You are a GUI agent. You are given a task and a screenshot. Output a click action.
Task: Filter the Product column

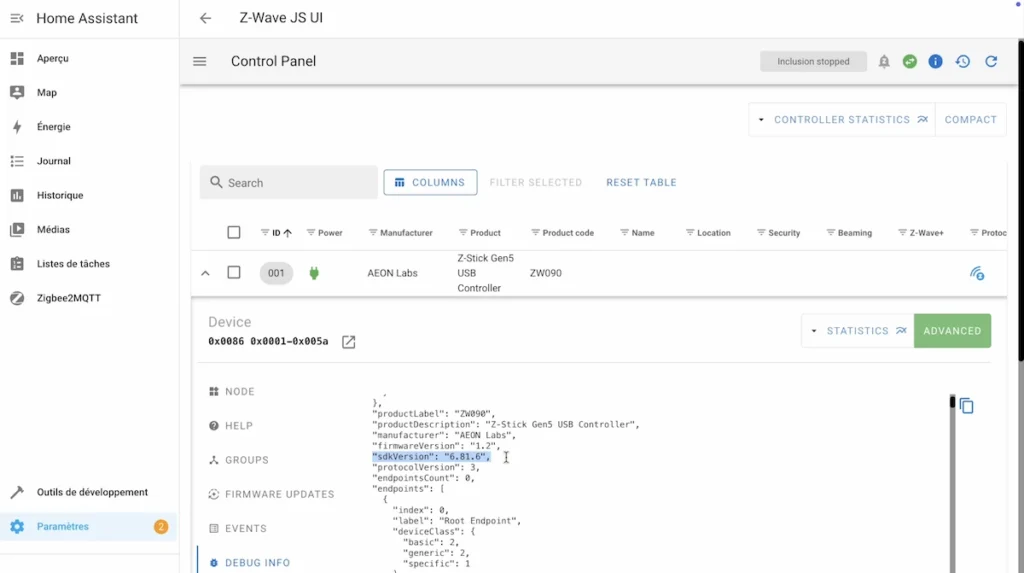coord(463,233)
